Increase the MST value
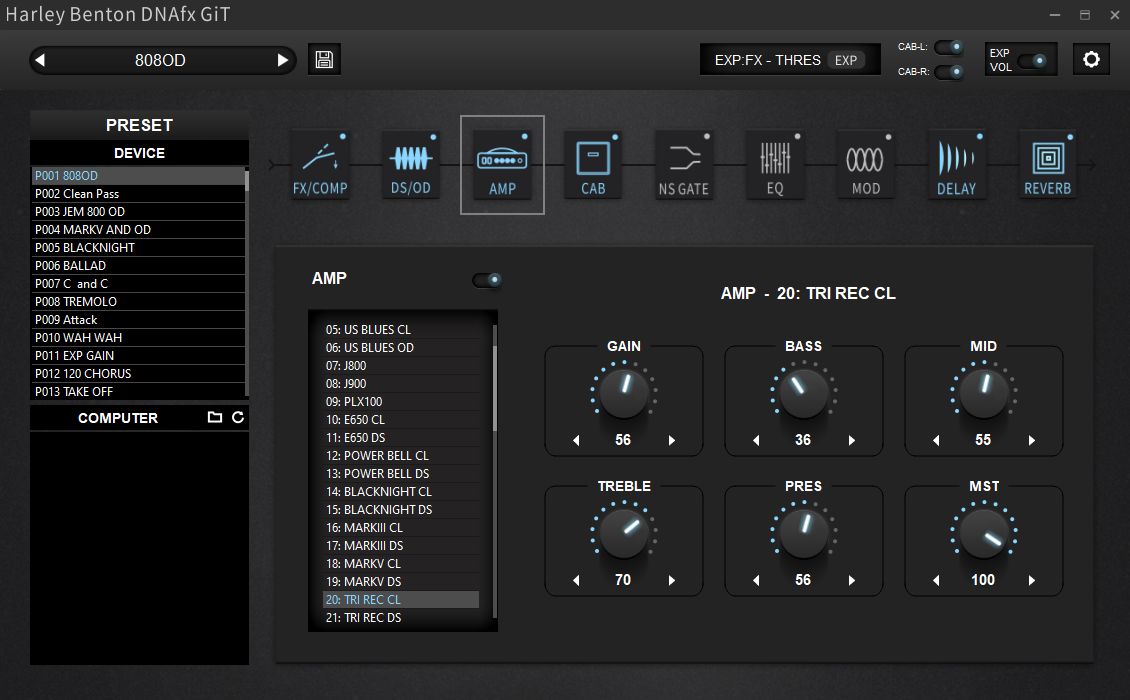 click(x=1032, y=580)
